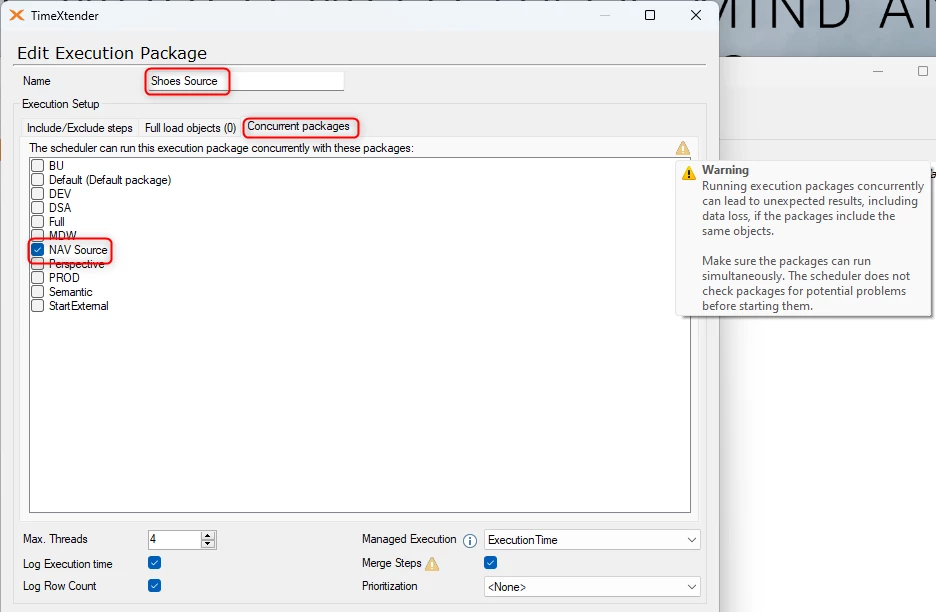Click the Edit Execution Package heading
Screen dimensions: 936x612
click(112, 53)
